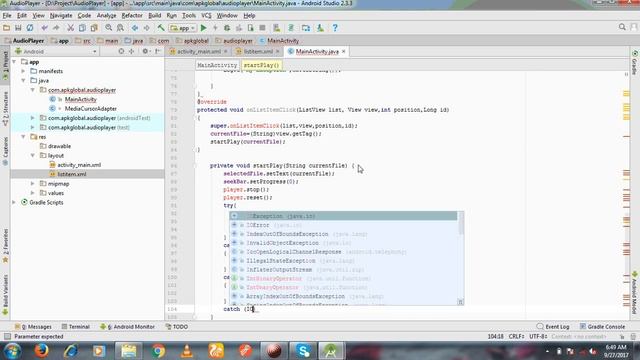The width and height of the screenshot is (640, 360).
Task: Click the Find magnifier icon
Action: click(109, 28)
